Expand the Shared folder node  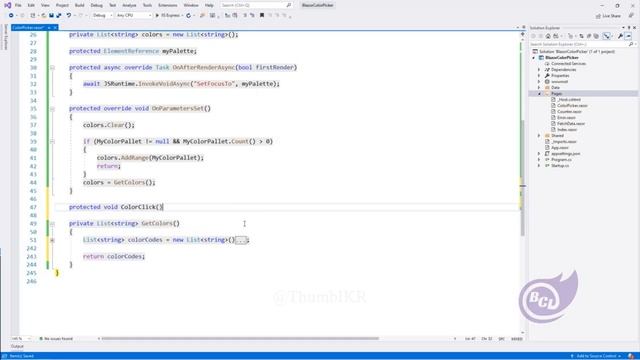pyautogui.click(x=539, y=136)
